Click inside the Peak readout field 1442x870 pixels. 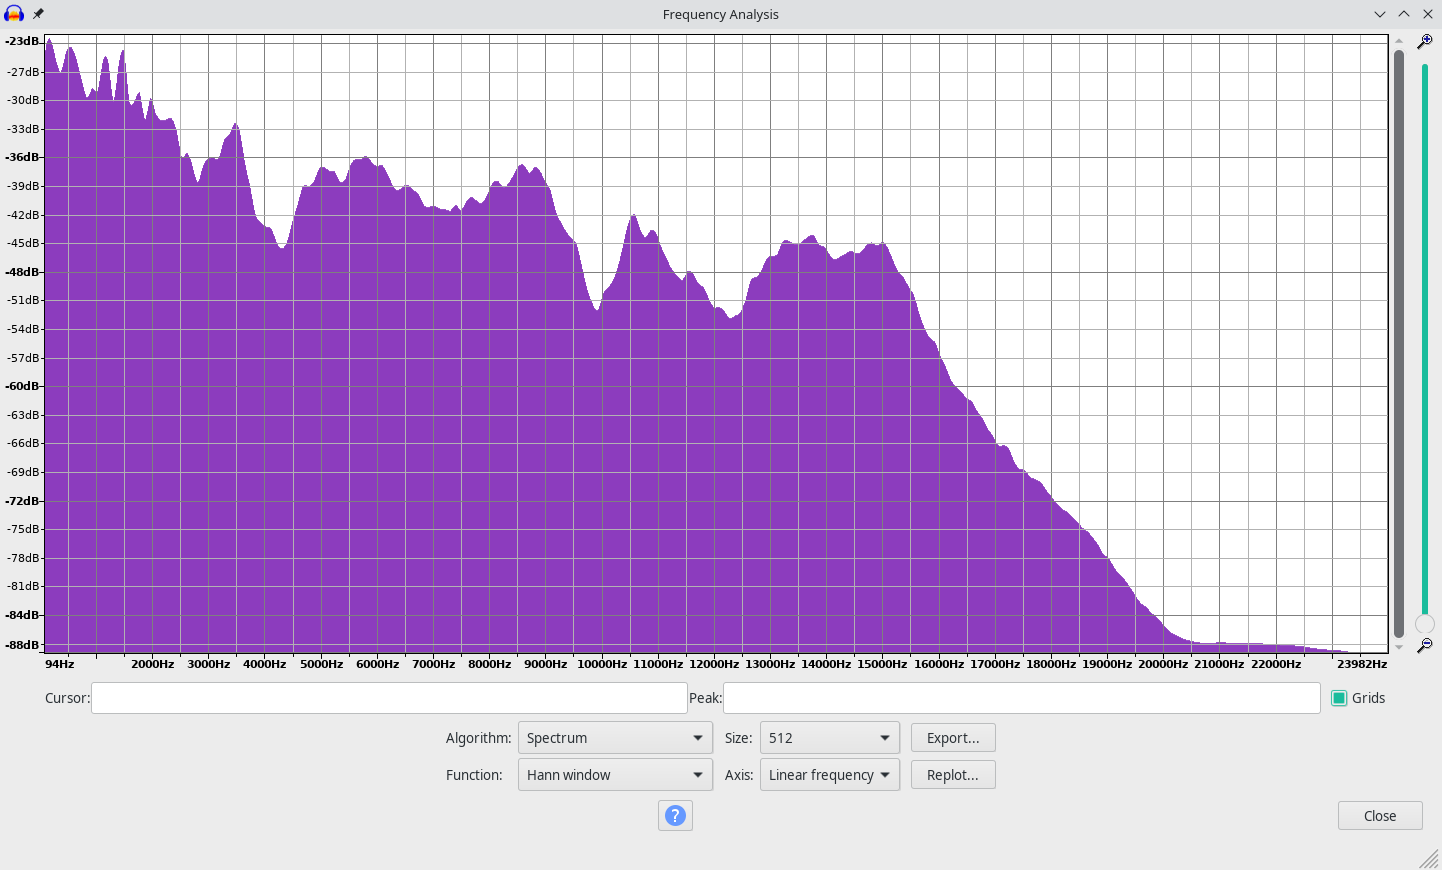click(x=1021, y=698)
